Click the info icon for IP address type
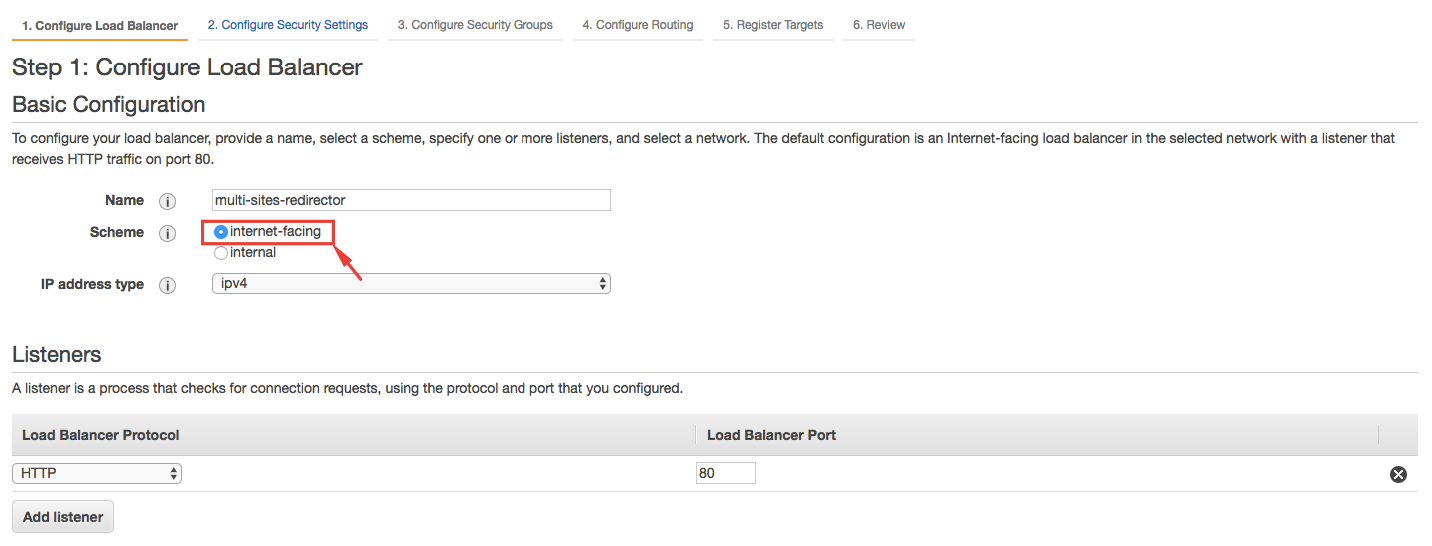The image size is (1432, 546). (167, 285)
